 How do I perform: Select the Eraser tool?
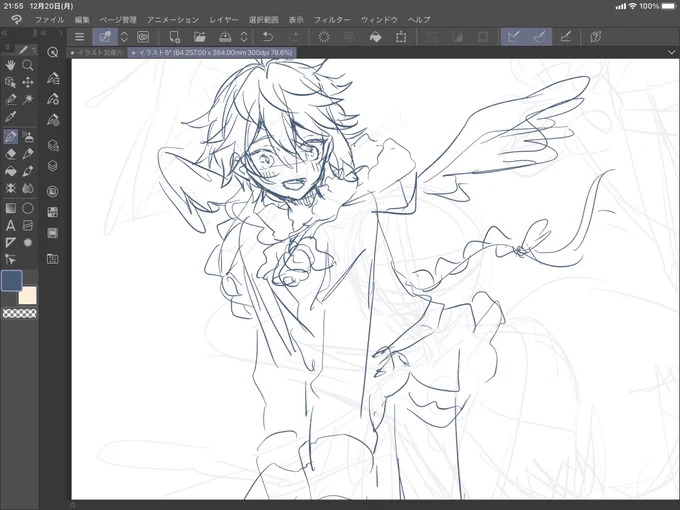(10, 154)
